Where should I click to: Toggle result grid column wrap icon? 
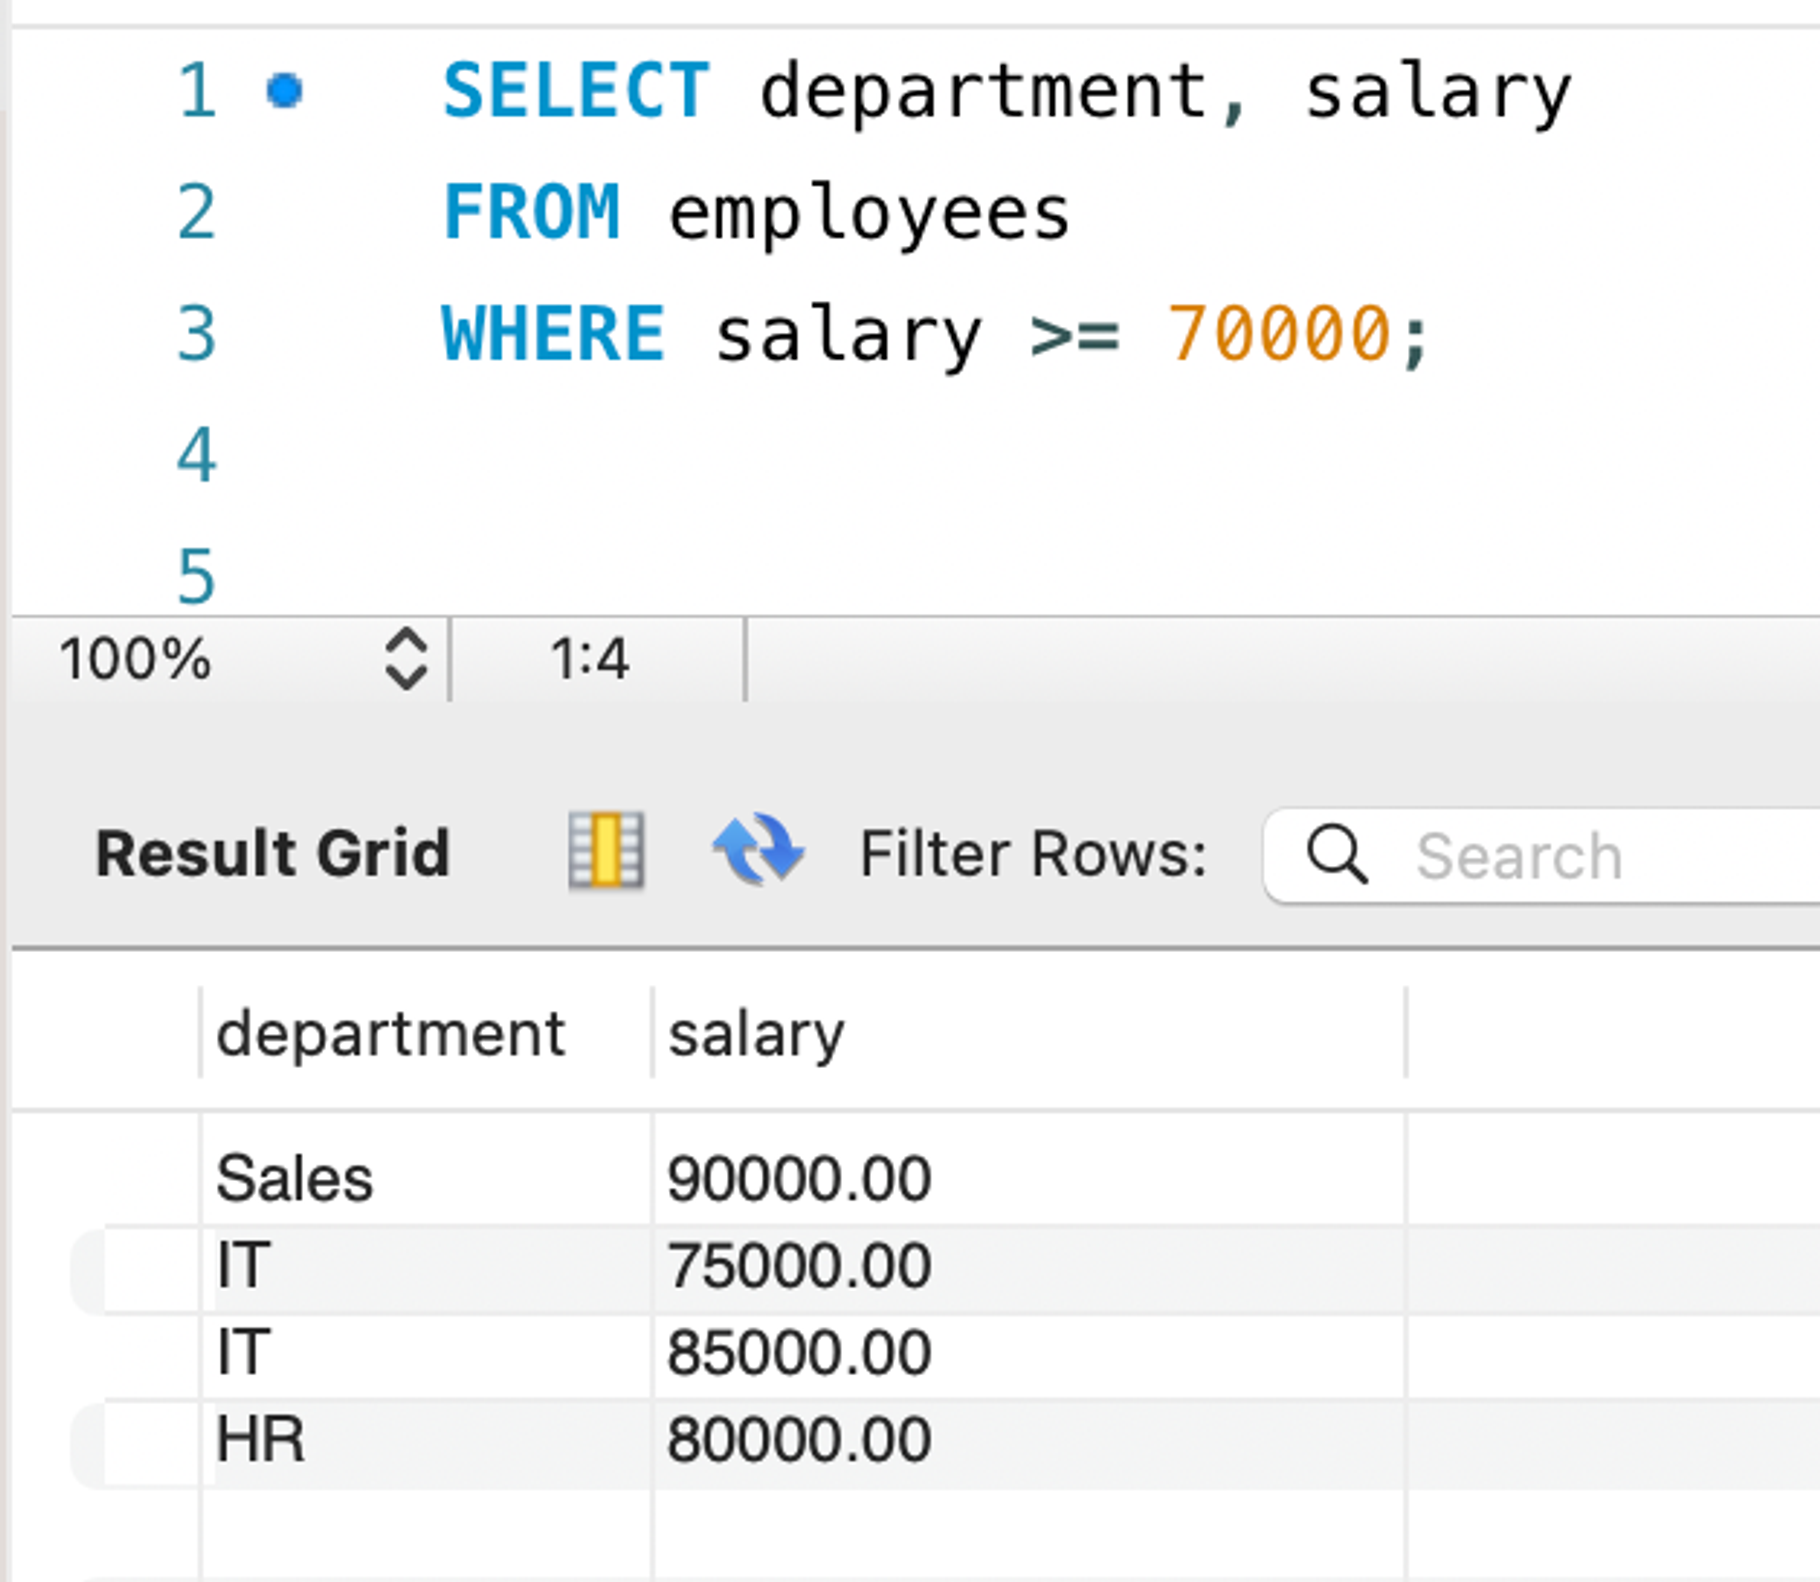[x=606, y=851]
